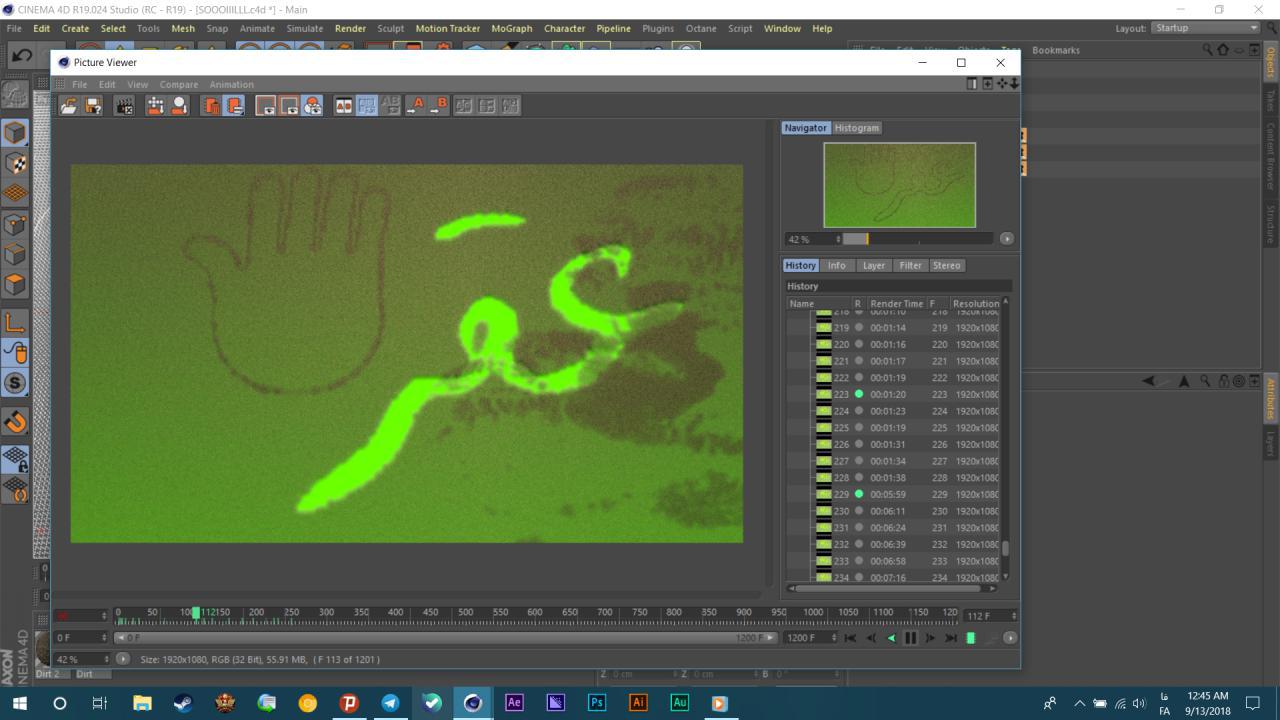This screenshot has height=720, width=1280.
Task: Toggle the render dot for frame 231
Action: 858,528
